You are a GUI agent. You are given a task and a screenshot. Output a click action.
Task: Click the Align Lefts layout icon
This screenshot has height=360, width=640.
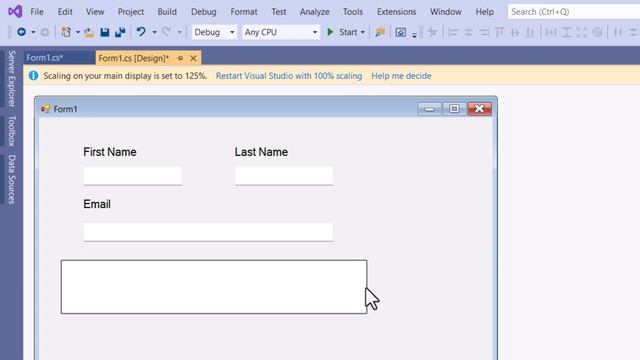(453, 32)
